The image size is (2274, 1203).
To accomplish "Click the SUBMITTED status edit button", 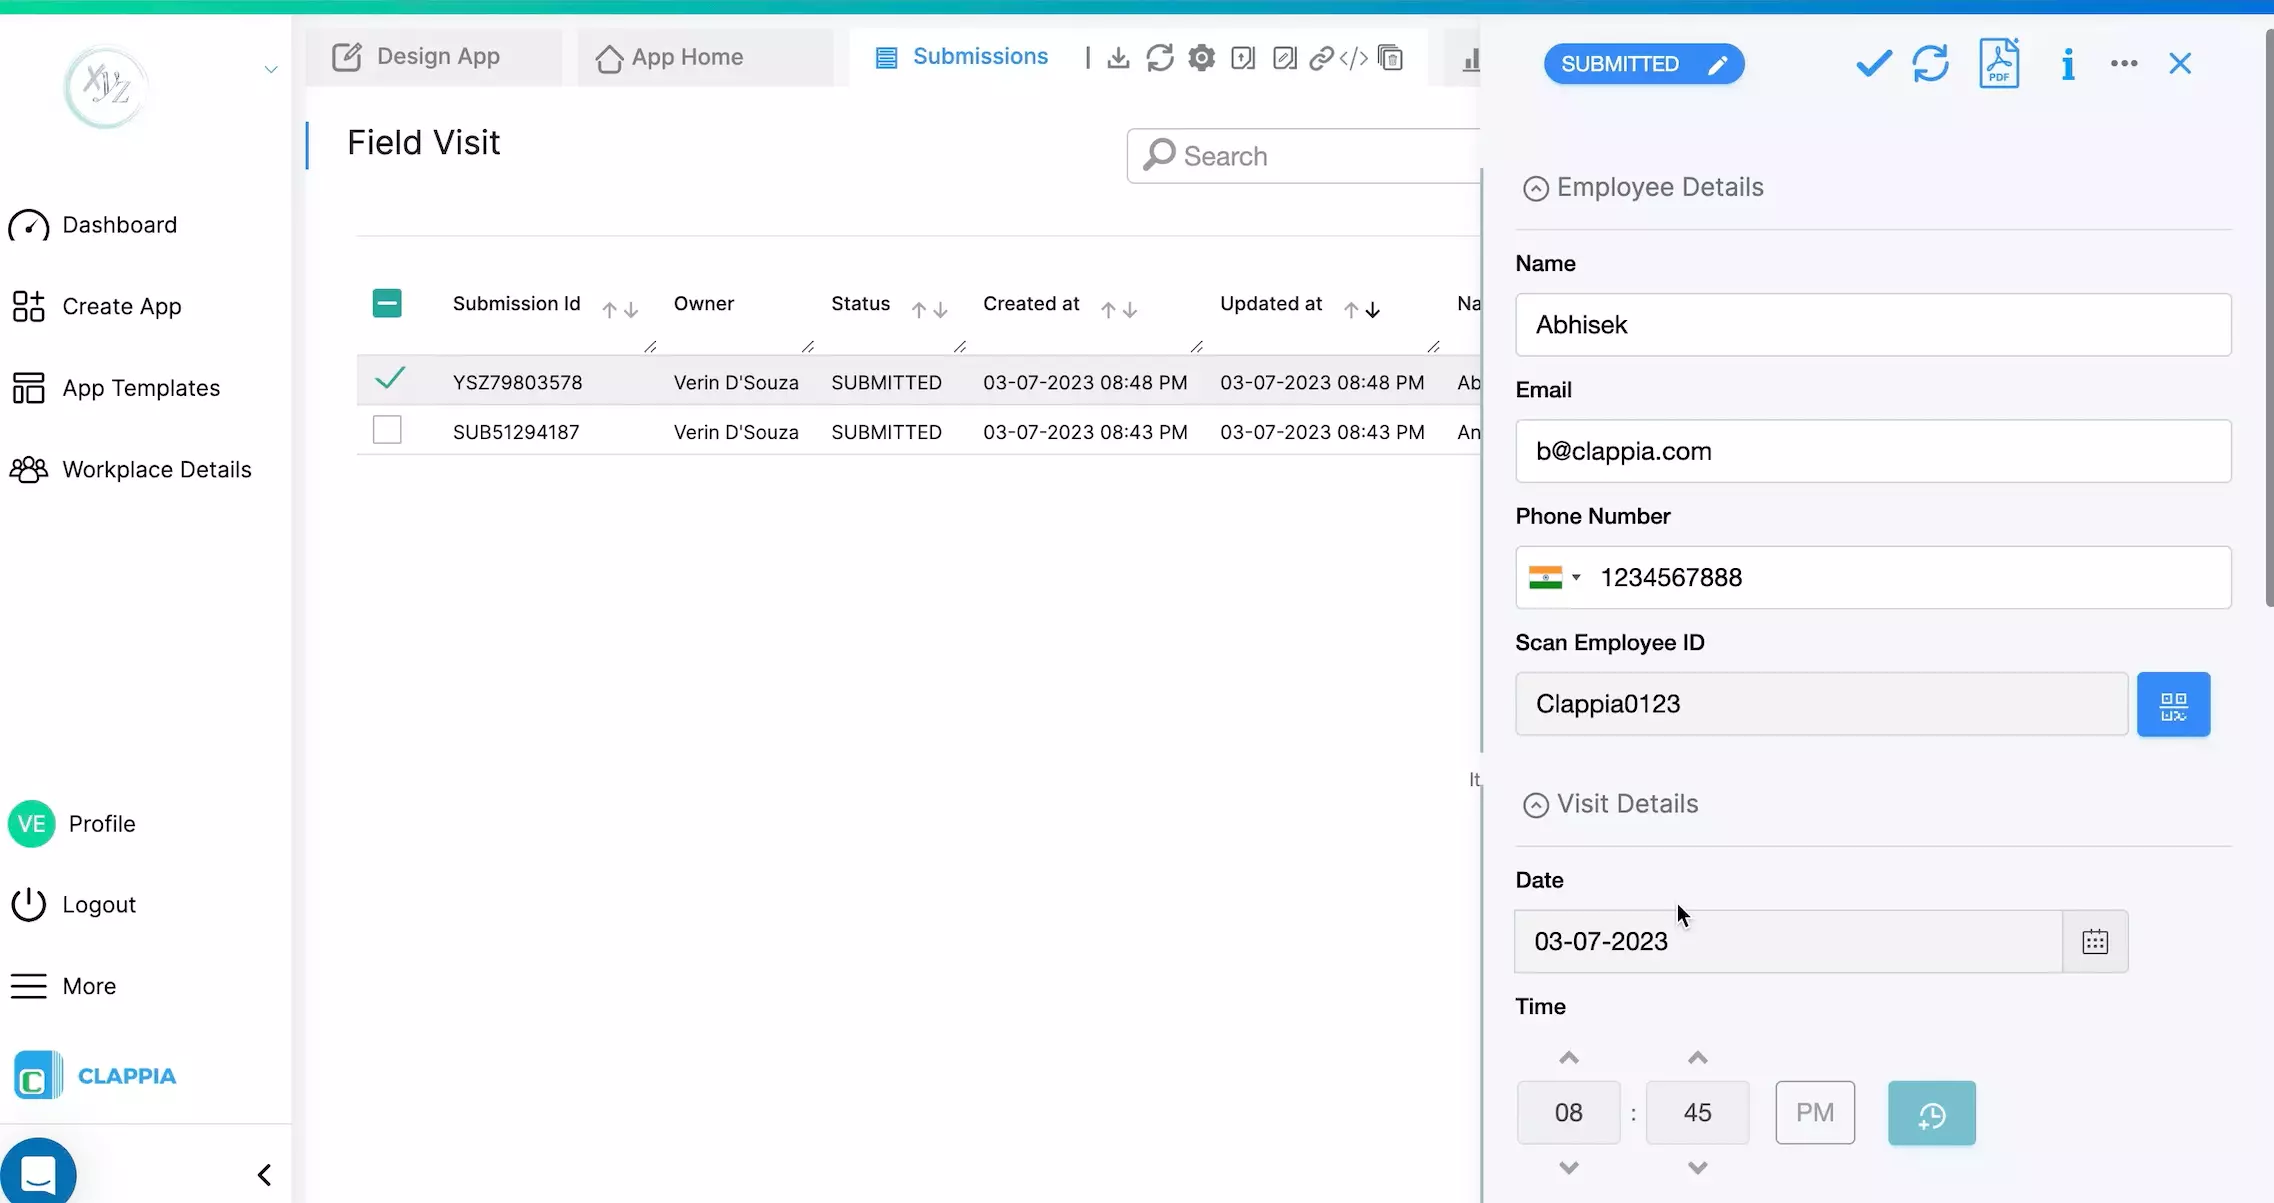I will pyautogui.click(x=1717, y=63).
